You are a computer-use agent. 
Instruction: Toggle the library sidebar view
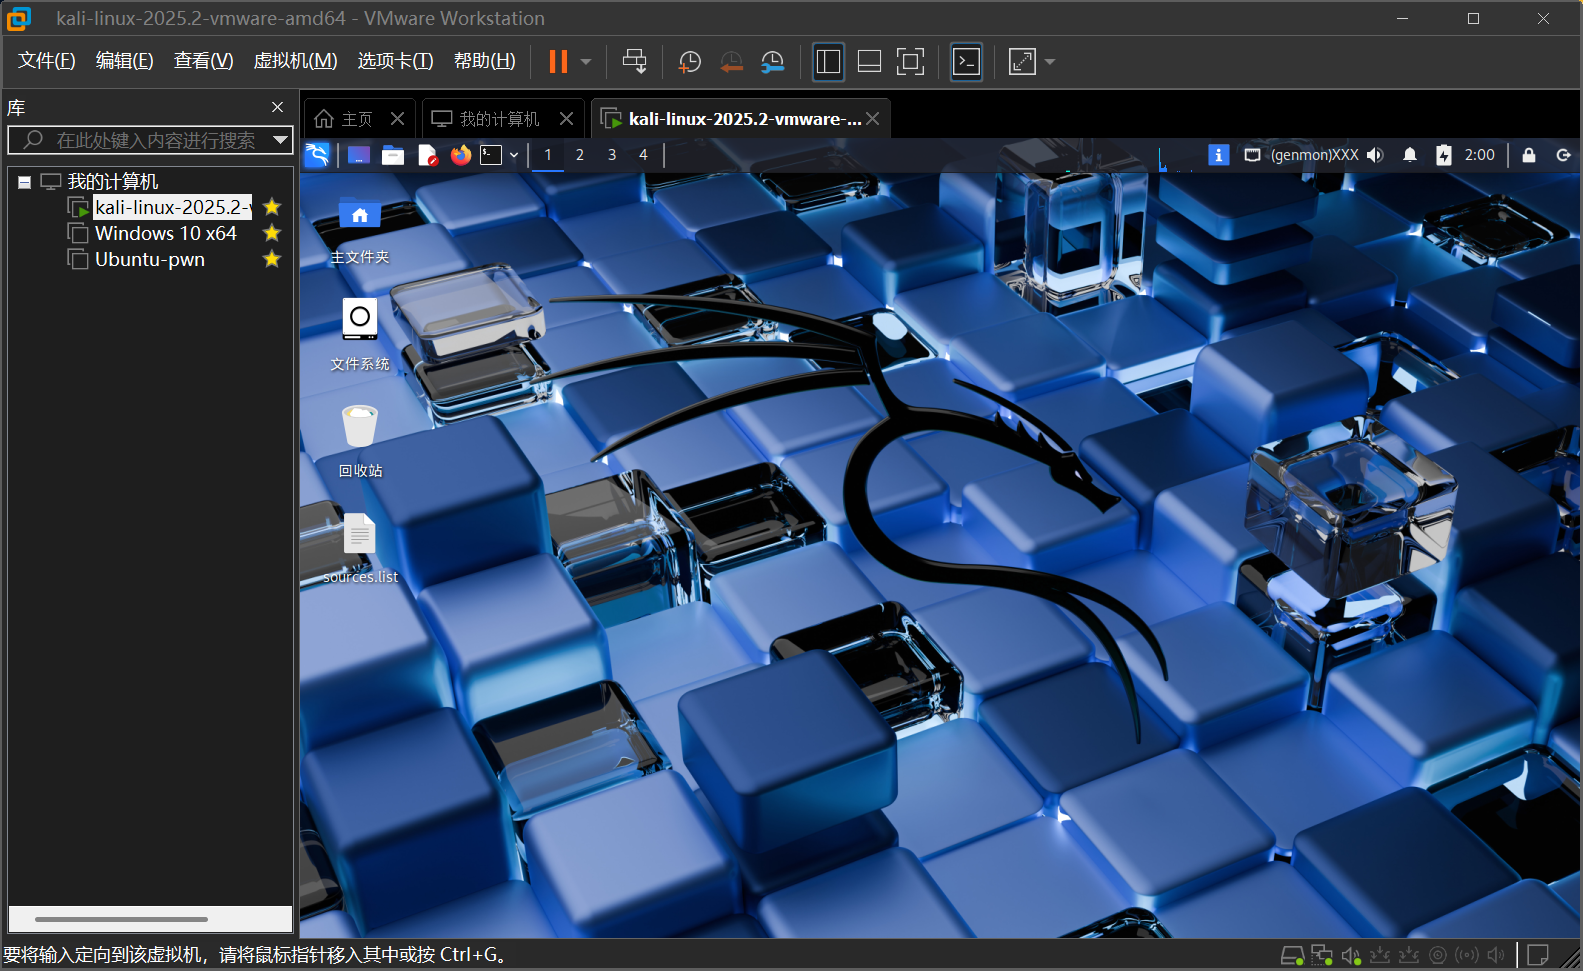(x=828, y=62)
